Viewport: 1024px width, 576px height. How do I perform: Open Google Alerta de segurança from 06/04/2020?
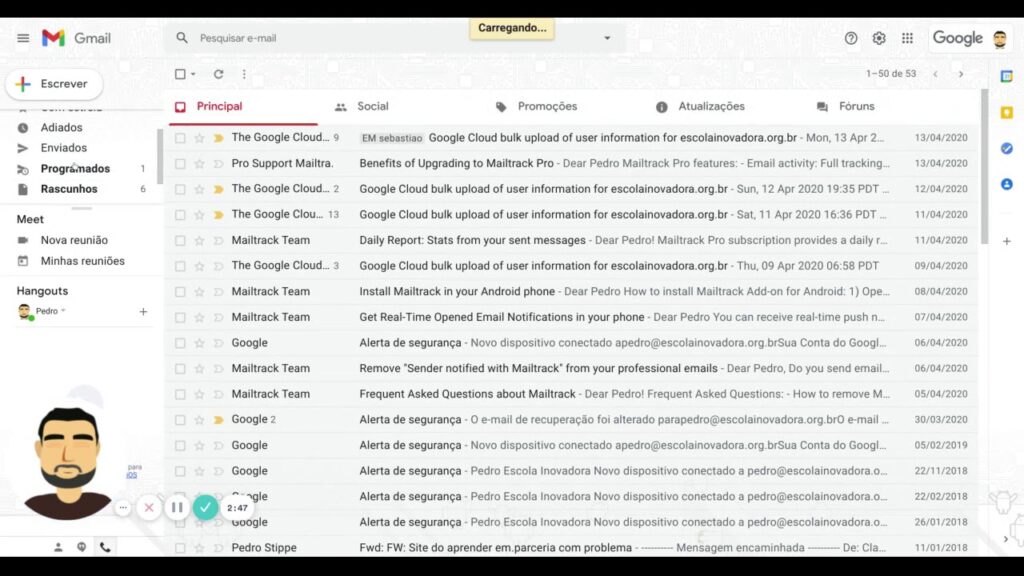click(571, 343)
